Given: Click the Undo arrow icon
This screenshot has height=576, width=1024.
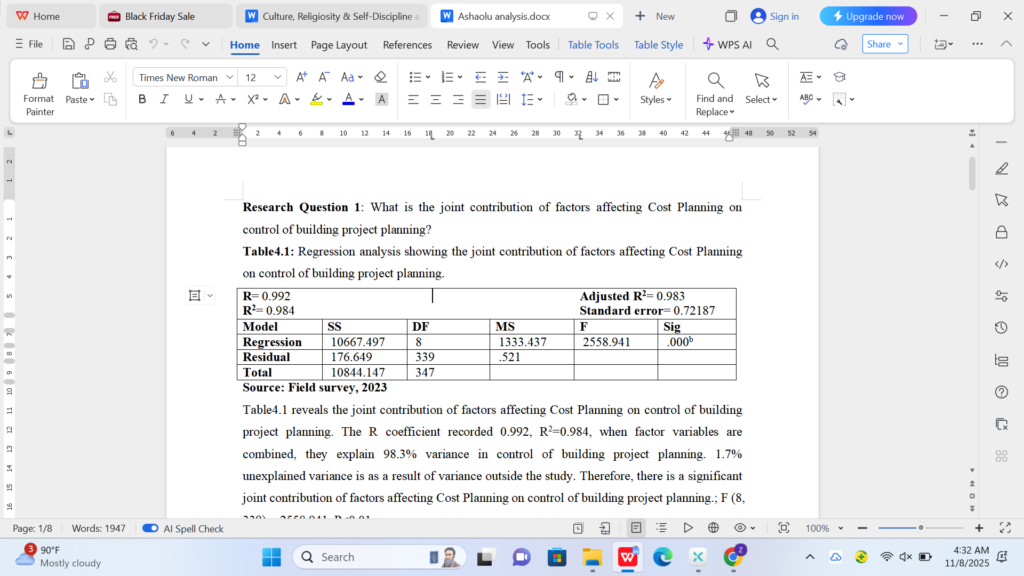Looking at the screenshot, I should (153, 44).
